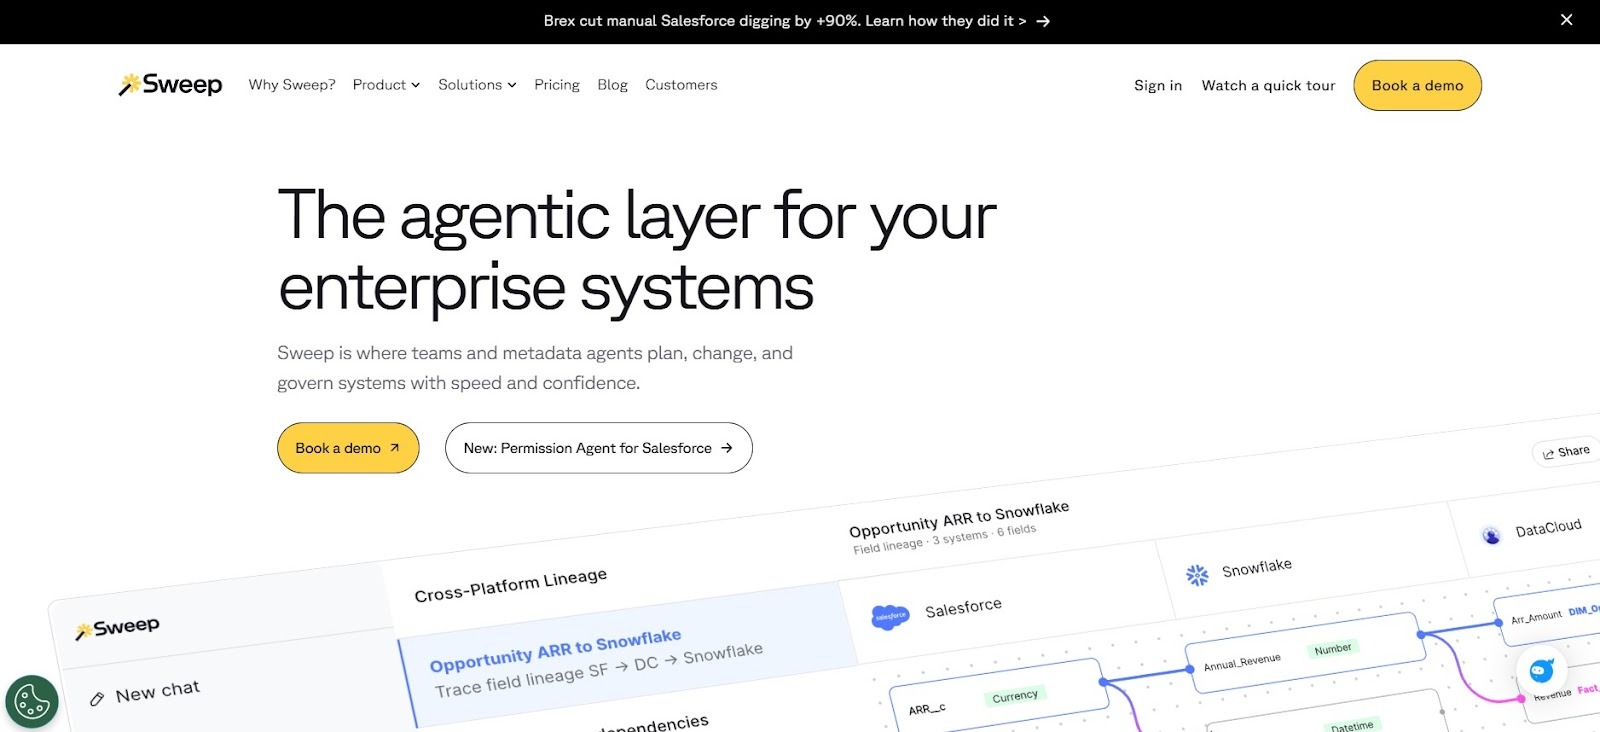The width and height of the screenshot is (1600, 732).
Task: Go to the Pricing page
Action: [557, 85]
